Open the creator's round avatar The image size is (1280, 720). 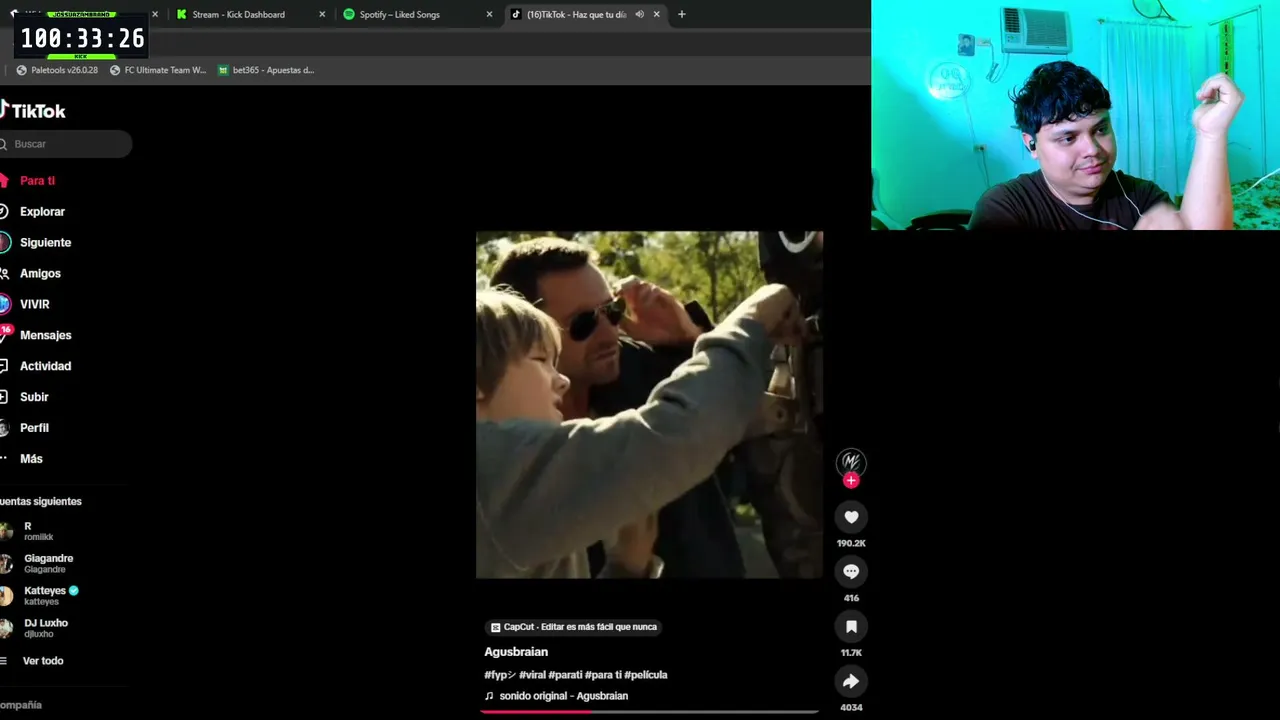(x=851, y=461)
